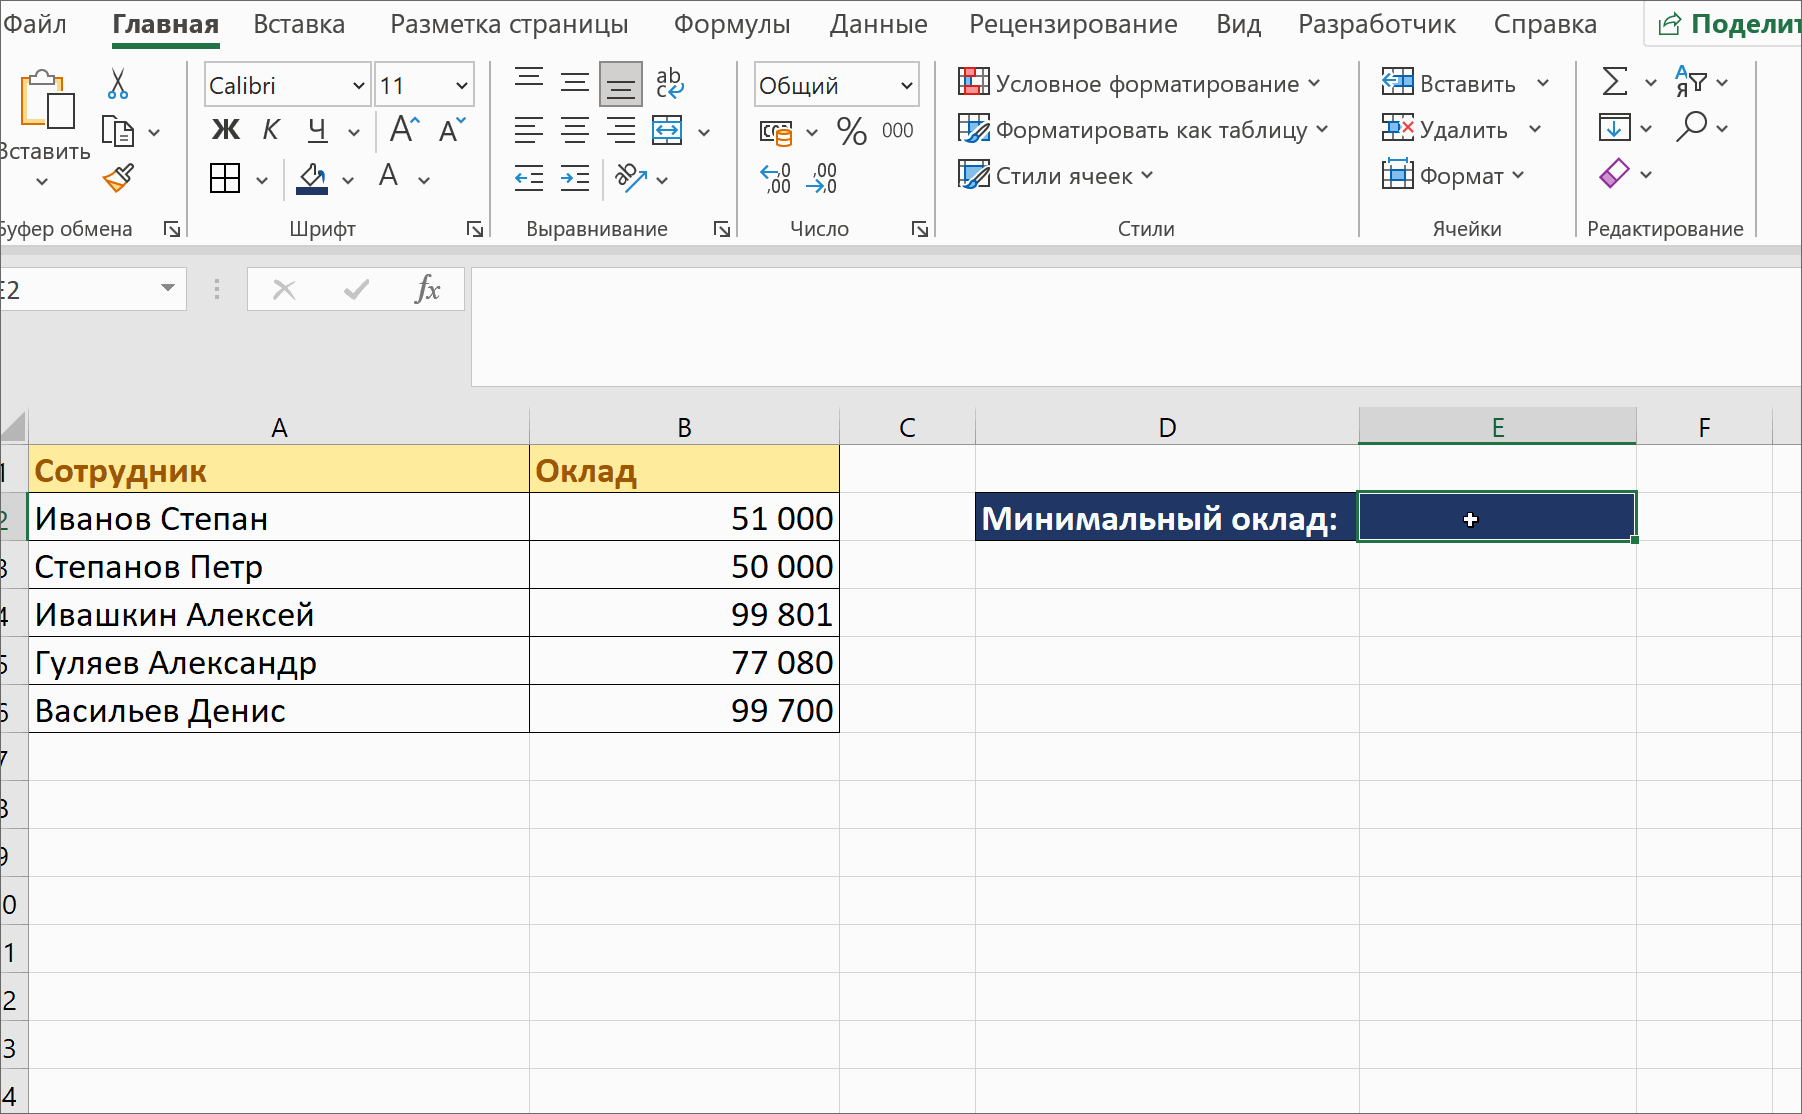
Task: Click inside the formula bar input
Action: point(1135,326)
